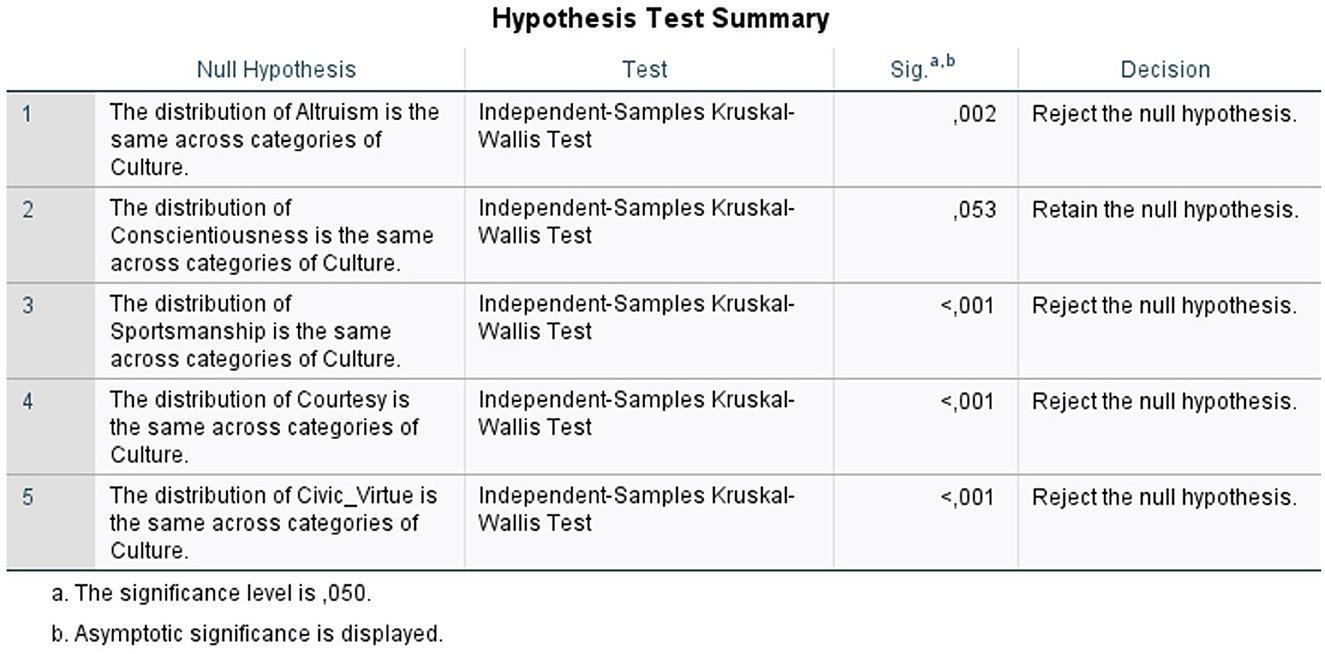Select the Null Hypothesis column header

(x=276, y=69)
